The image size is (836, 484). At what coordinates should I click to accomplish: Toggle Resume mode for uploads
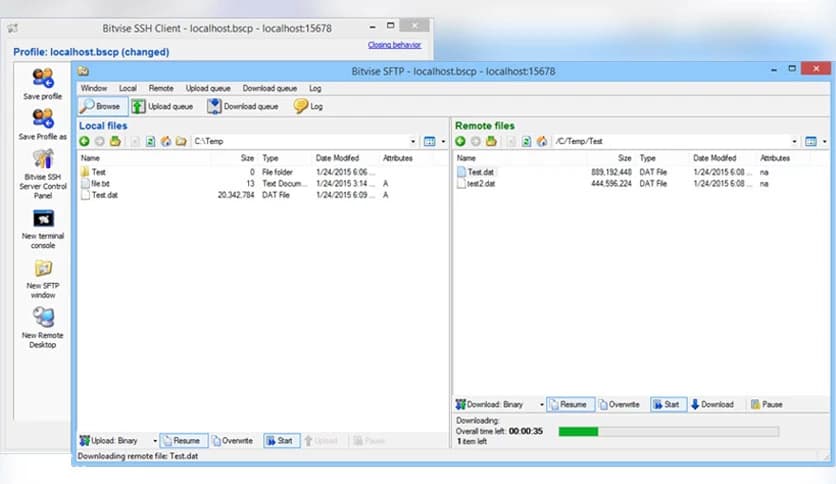click(x=183, y=441)
